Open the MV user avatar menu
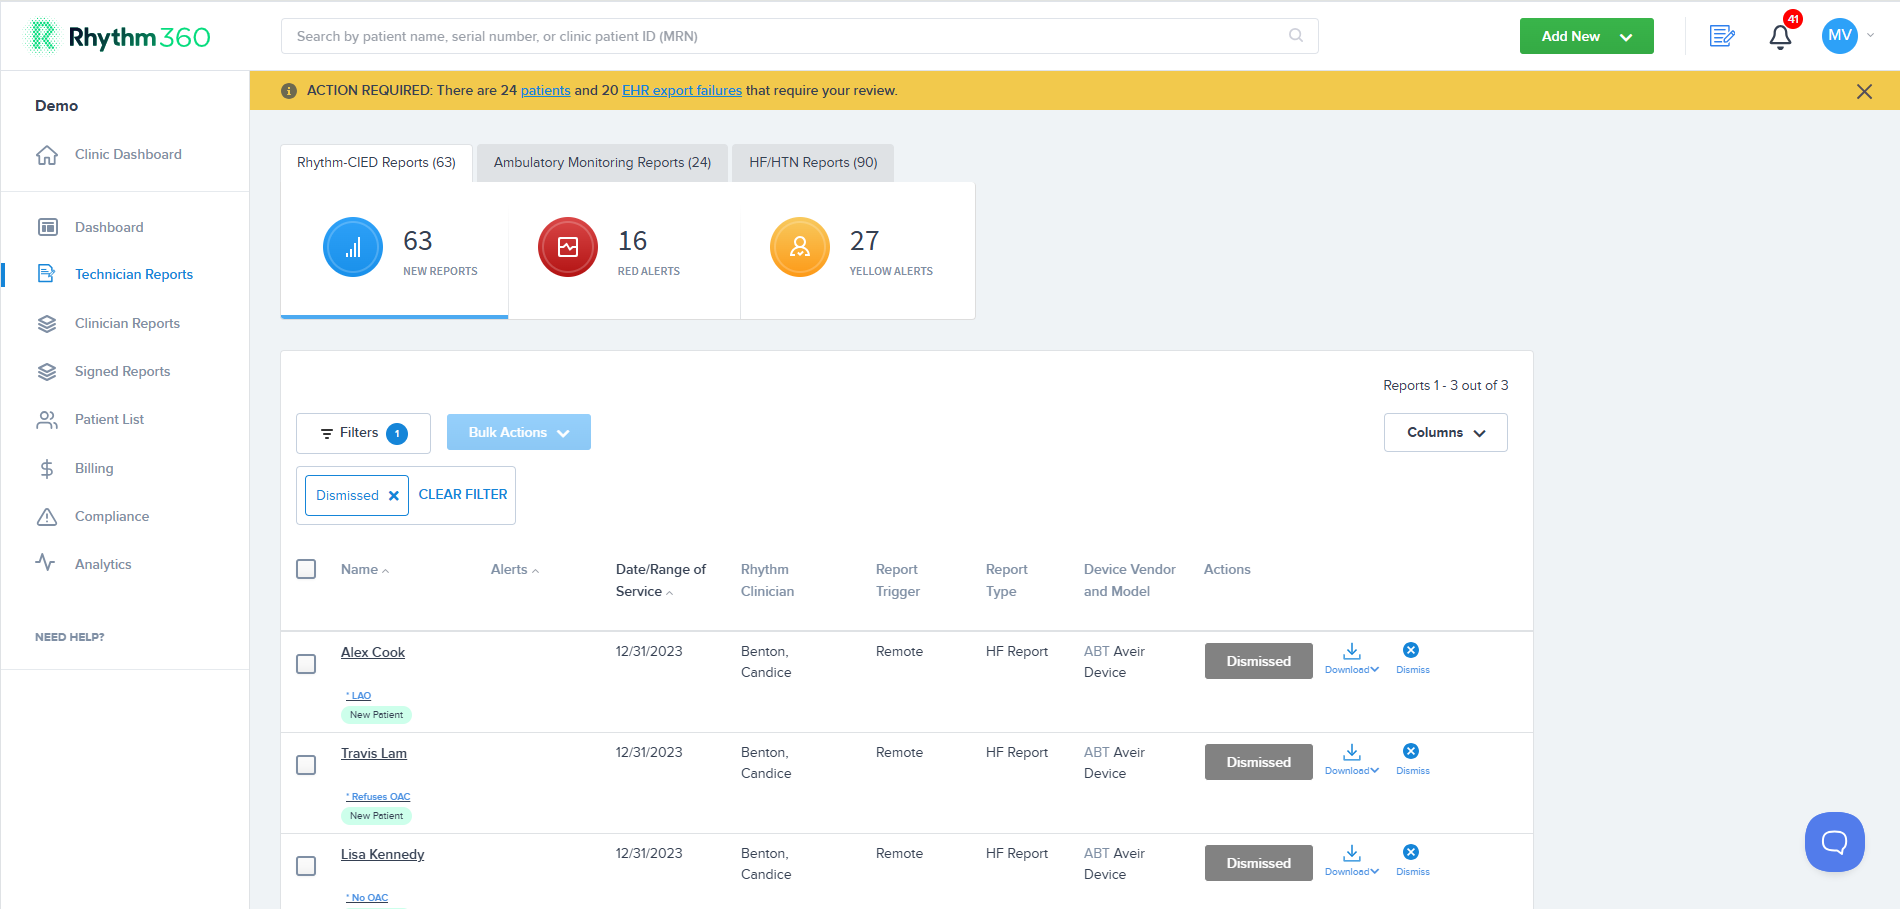The height and width of the screenshot is (909, 1900). click(x=1839, y=36)
